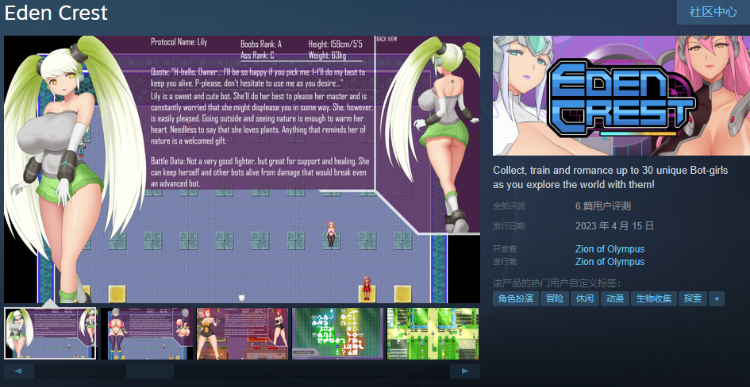750x387 pixels.
Task: Select the 动漫 tag
Action: [x=614, y=299]
